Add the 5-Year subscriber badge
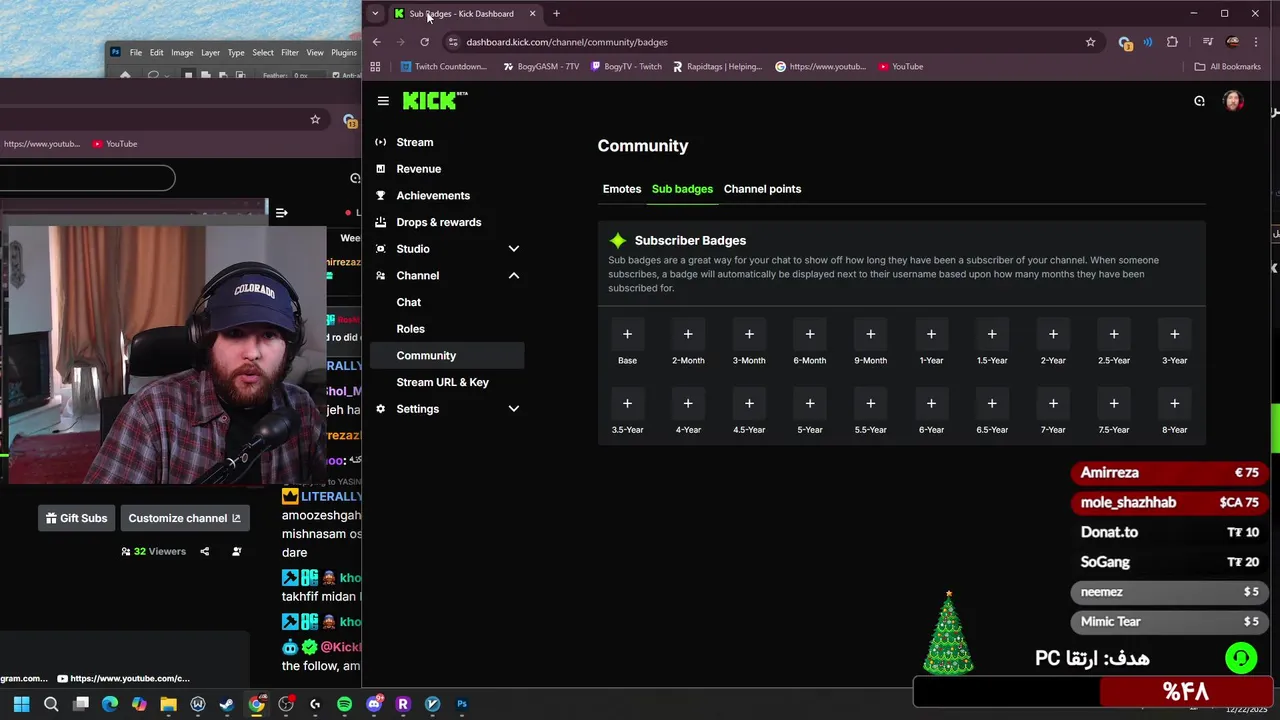The width and height of the screenshot is (1280, 720). point(810,404)
